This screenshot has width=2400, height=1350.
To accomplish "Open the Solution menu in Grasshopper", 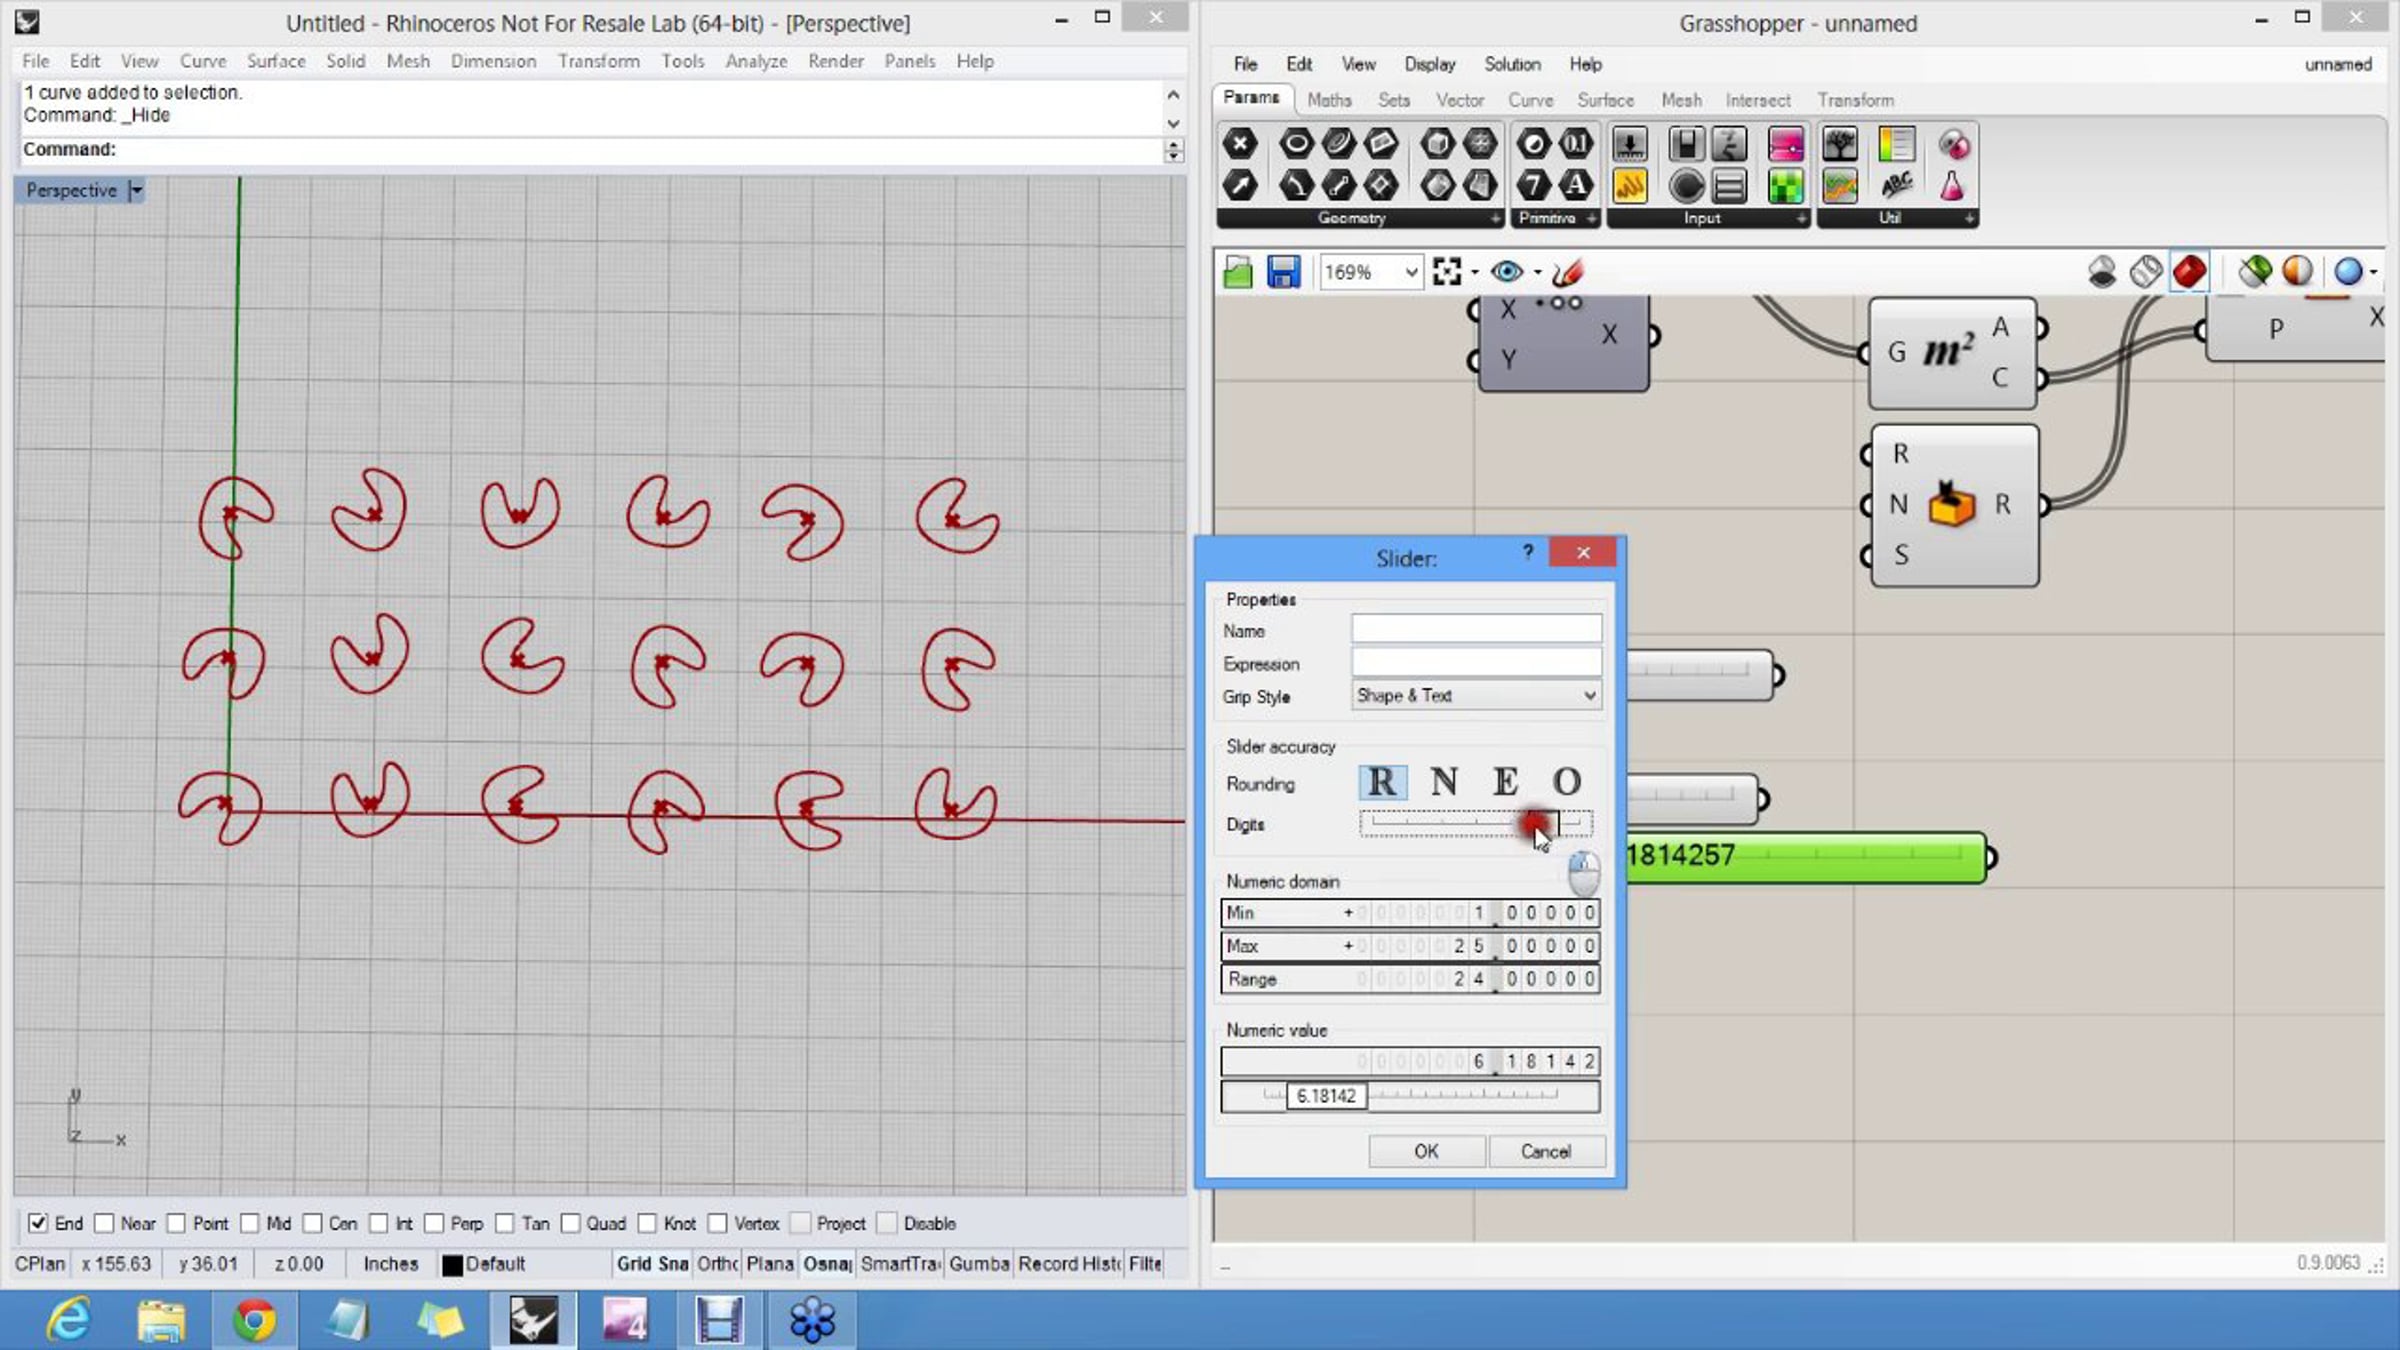I will pos(1512,64).
